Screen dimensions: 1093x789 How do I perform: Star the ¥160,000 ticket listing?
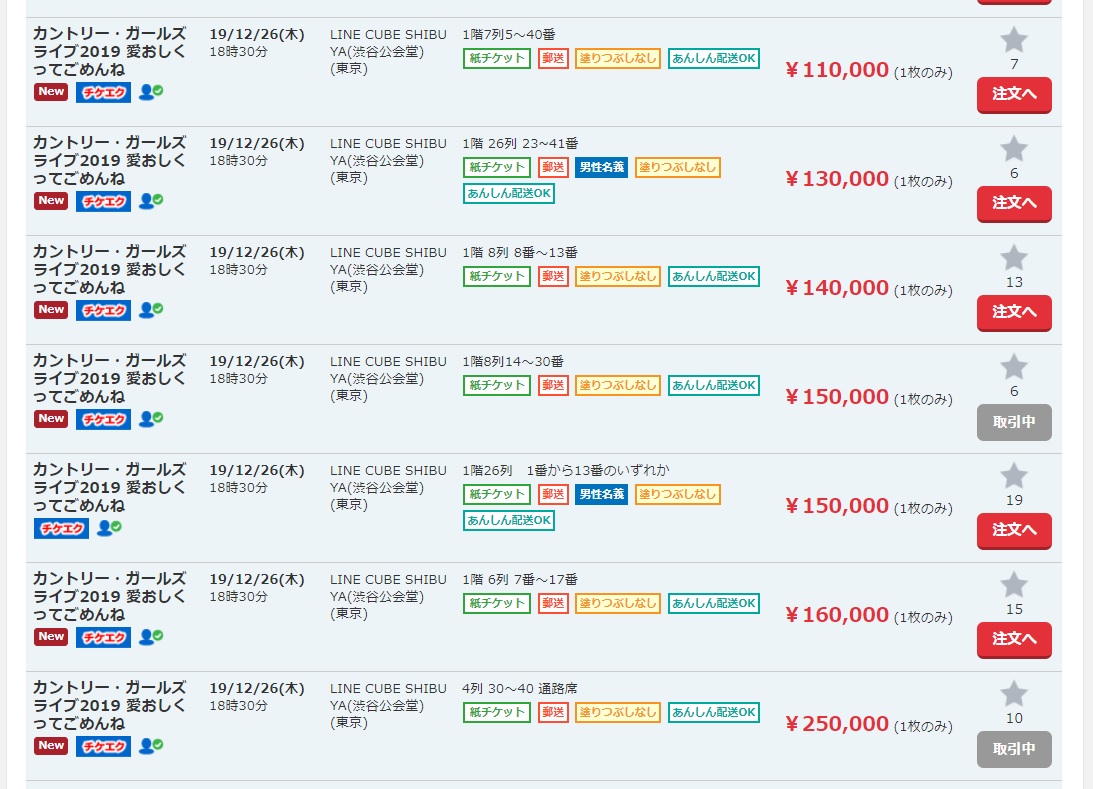point(1014,585)
